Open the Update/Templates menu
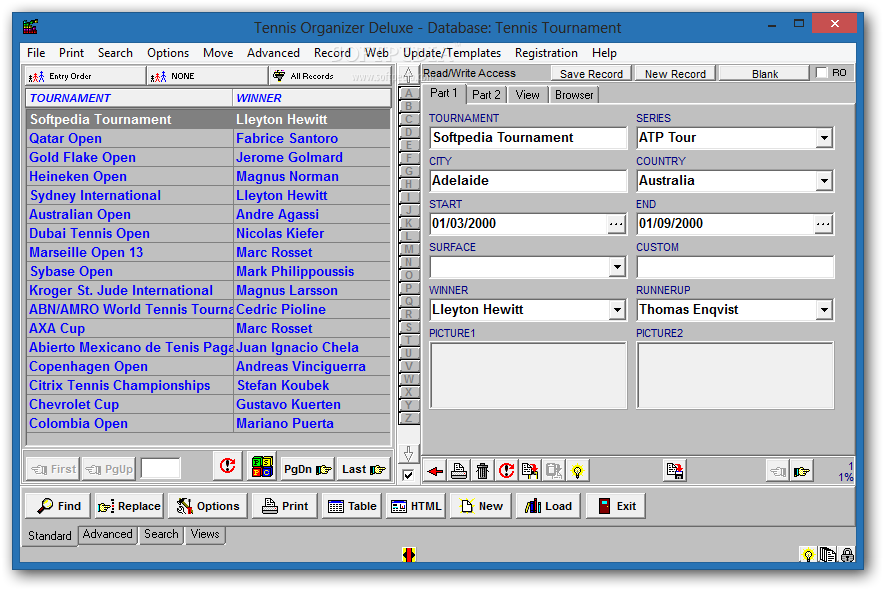Screen dimensions: 884x590 (x=452, y=53)
